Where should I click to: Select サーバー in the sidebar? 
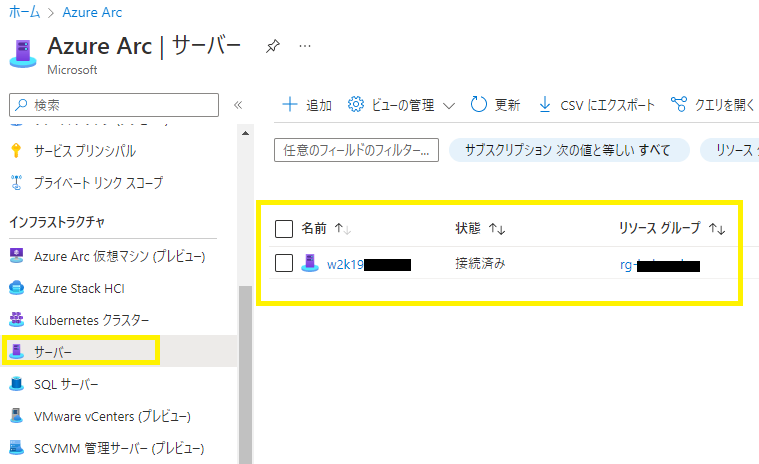pos(119,351)
